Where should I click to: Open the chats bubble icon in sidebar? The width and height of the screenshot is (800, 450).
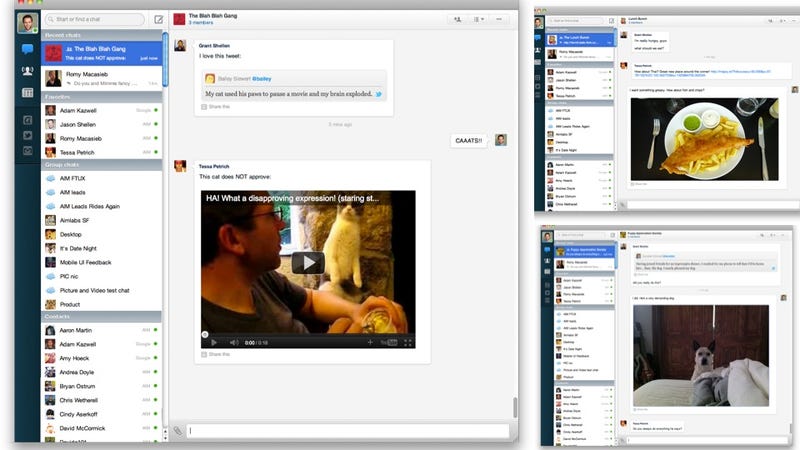click(x=28, y=49)
